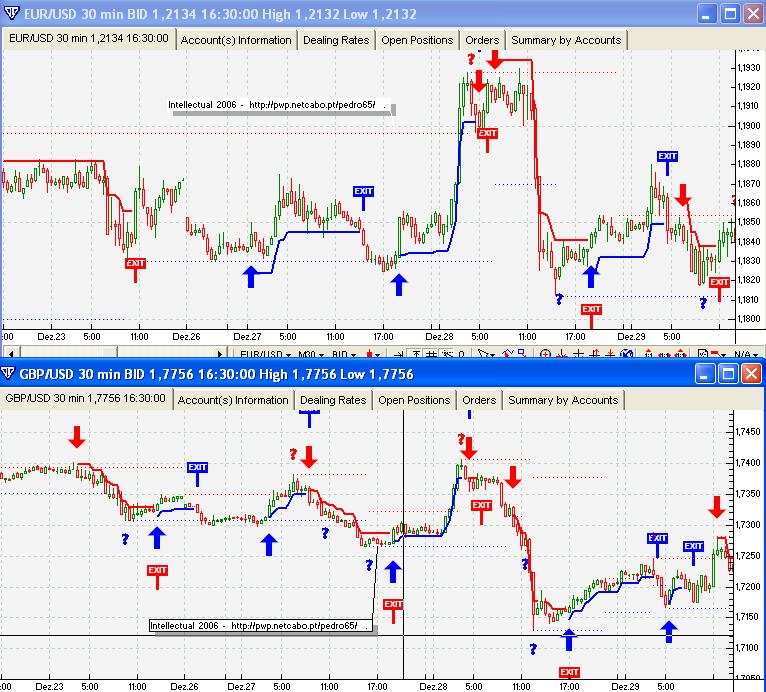
Task: Click the Dez.28 date label on GBP/USD axis
Action: (x=433, y=686)
